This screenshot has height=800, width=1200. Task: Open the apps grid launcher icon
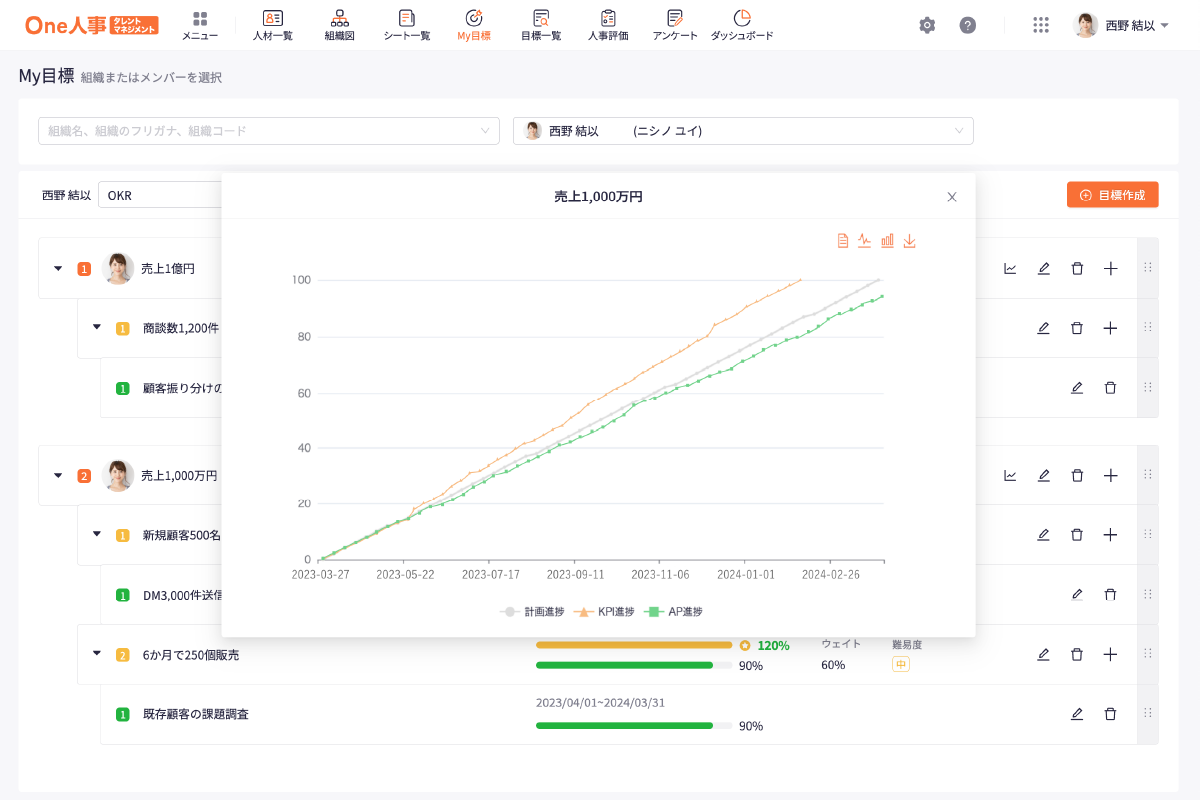[x=1040, y=25]
